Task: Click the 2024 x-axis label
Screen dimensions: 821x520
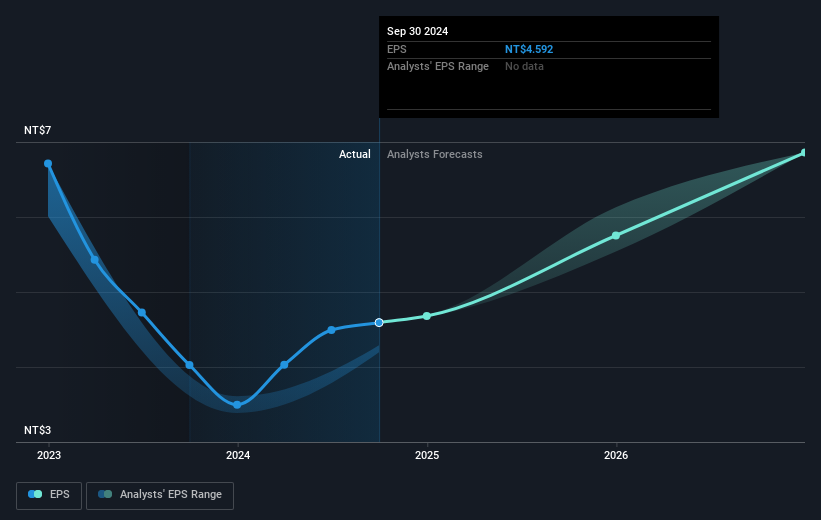Action: 238,456
